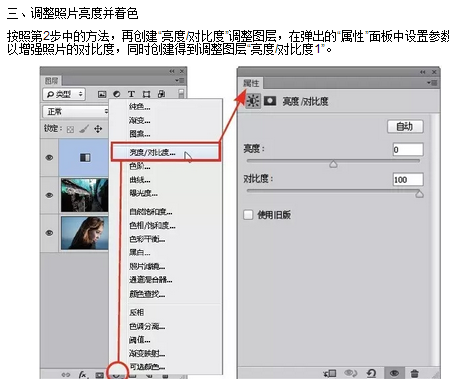449x379 pixels.
Task: Select the adjustment layer thumbnail icon
Action: [85, 157]
